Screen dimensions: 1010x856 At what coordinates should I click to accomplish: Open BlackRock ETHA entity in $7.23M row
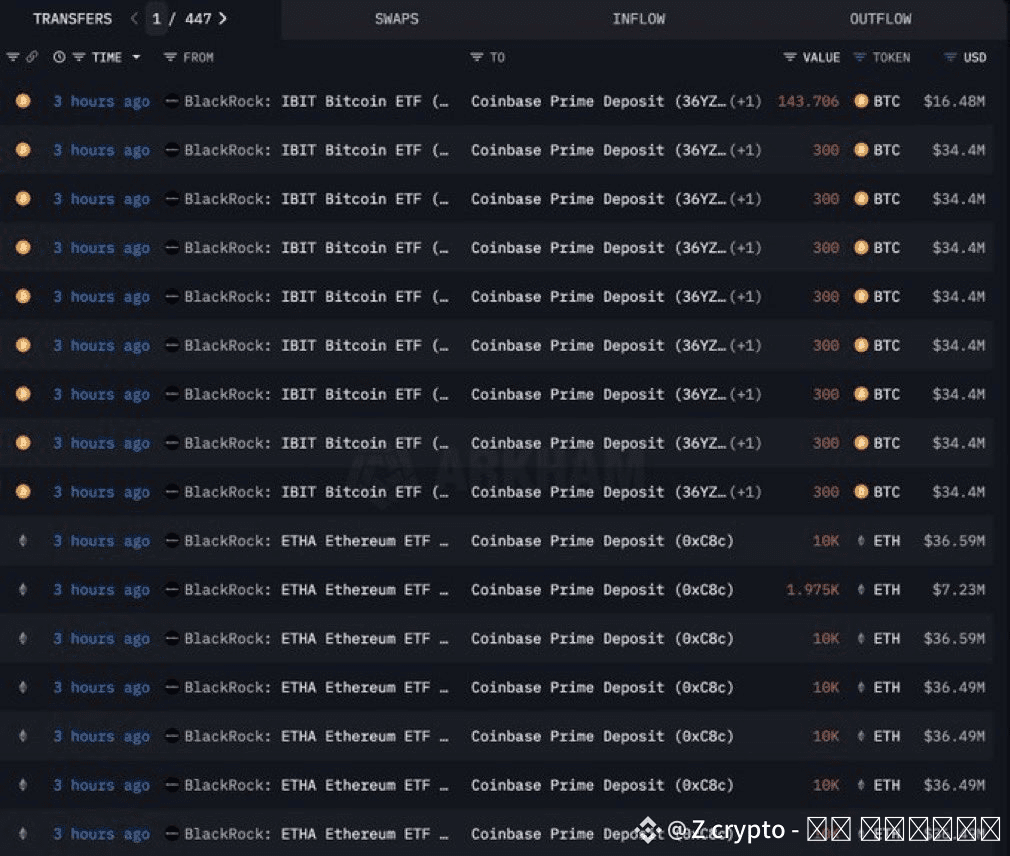316,589
